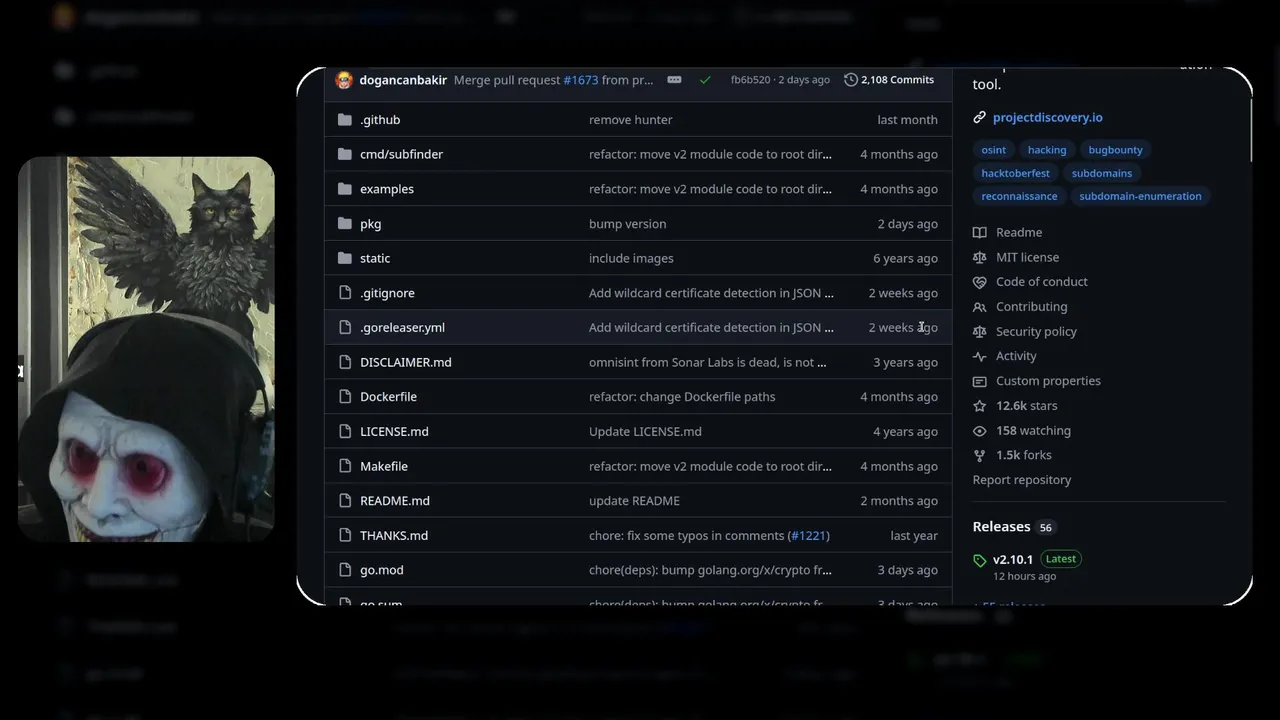Open the .github folder
1280x720 pixels.
pyautogui.click(x=380, y=120)
